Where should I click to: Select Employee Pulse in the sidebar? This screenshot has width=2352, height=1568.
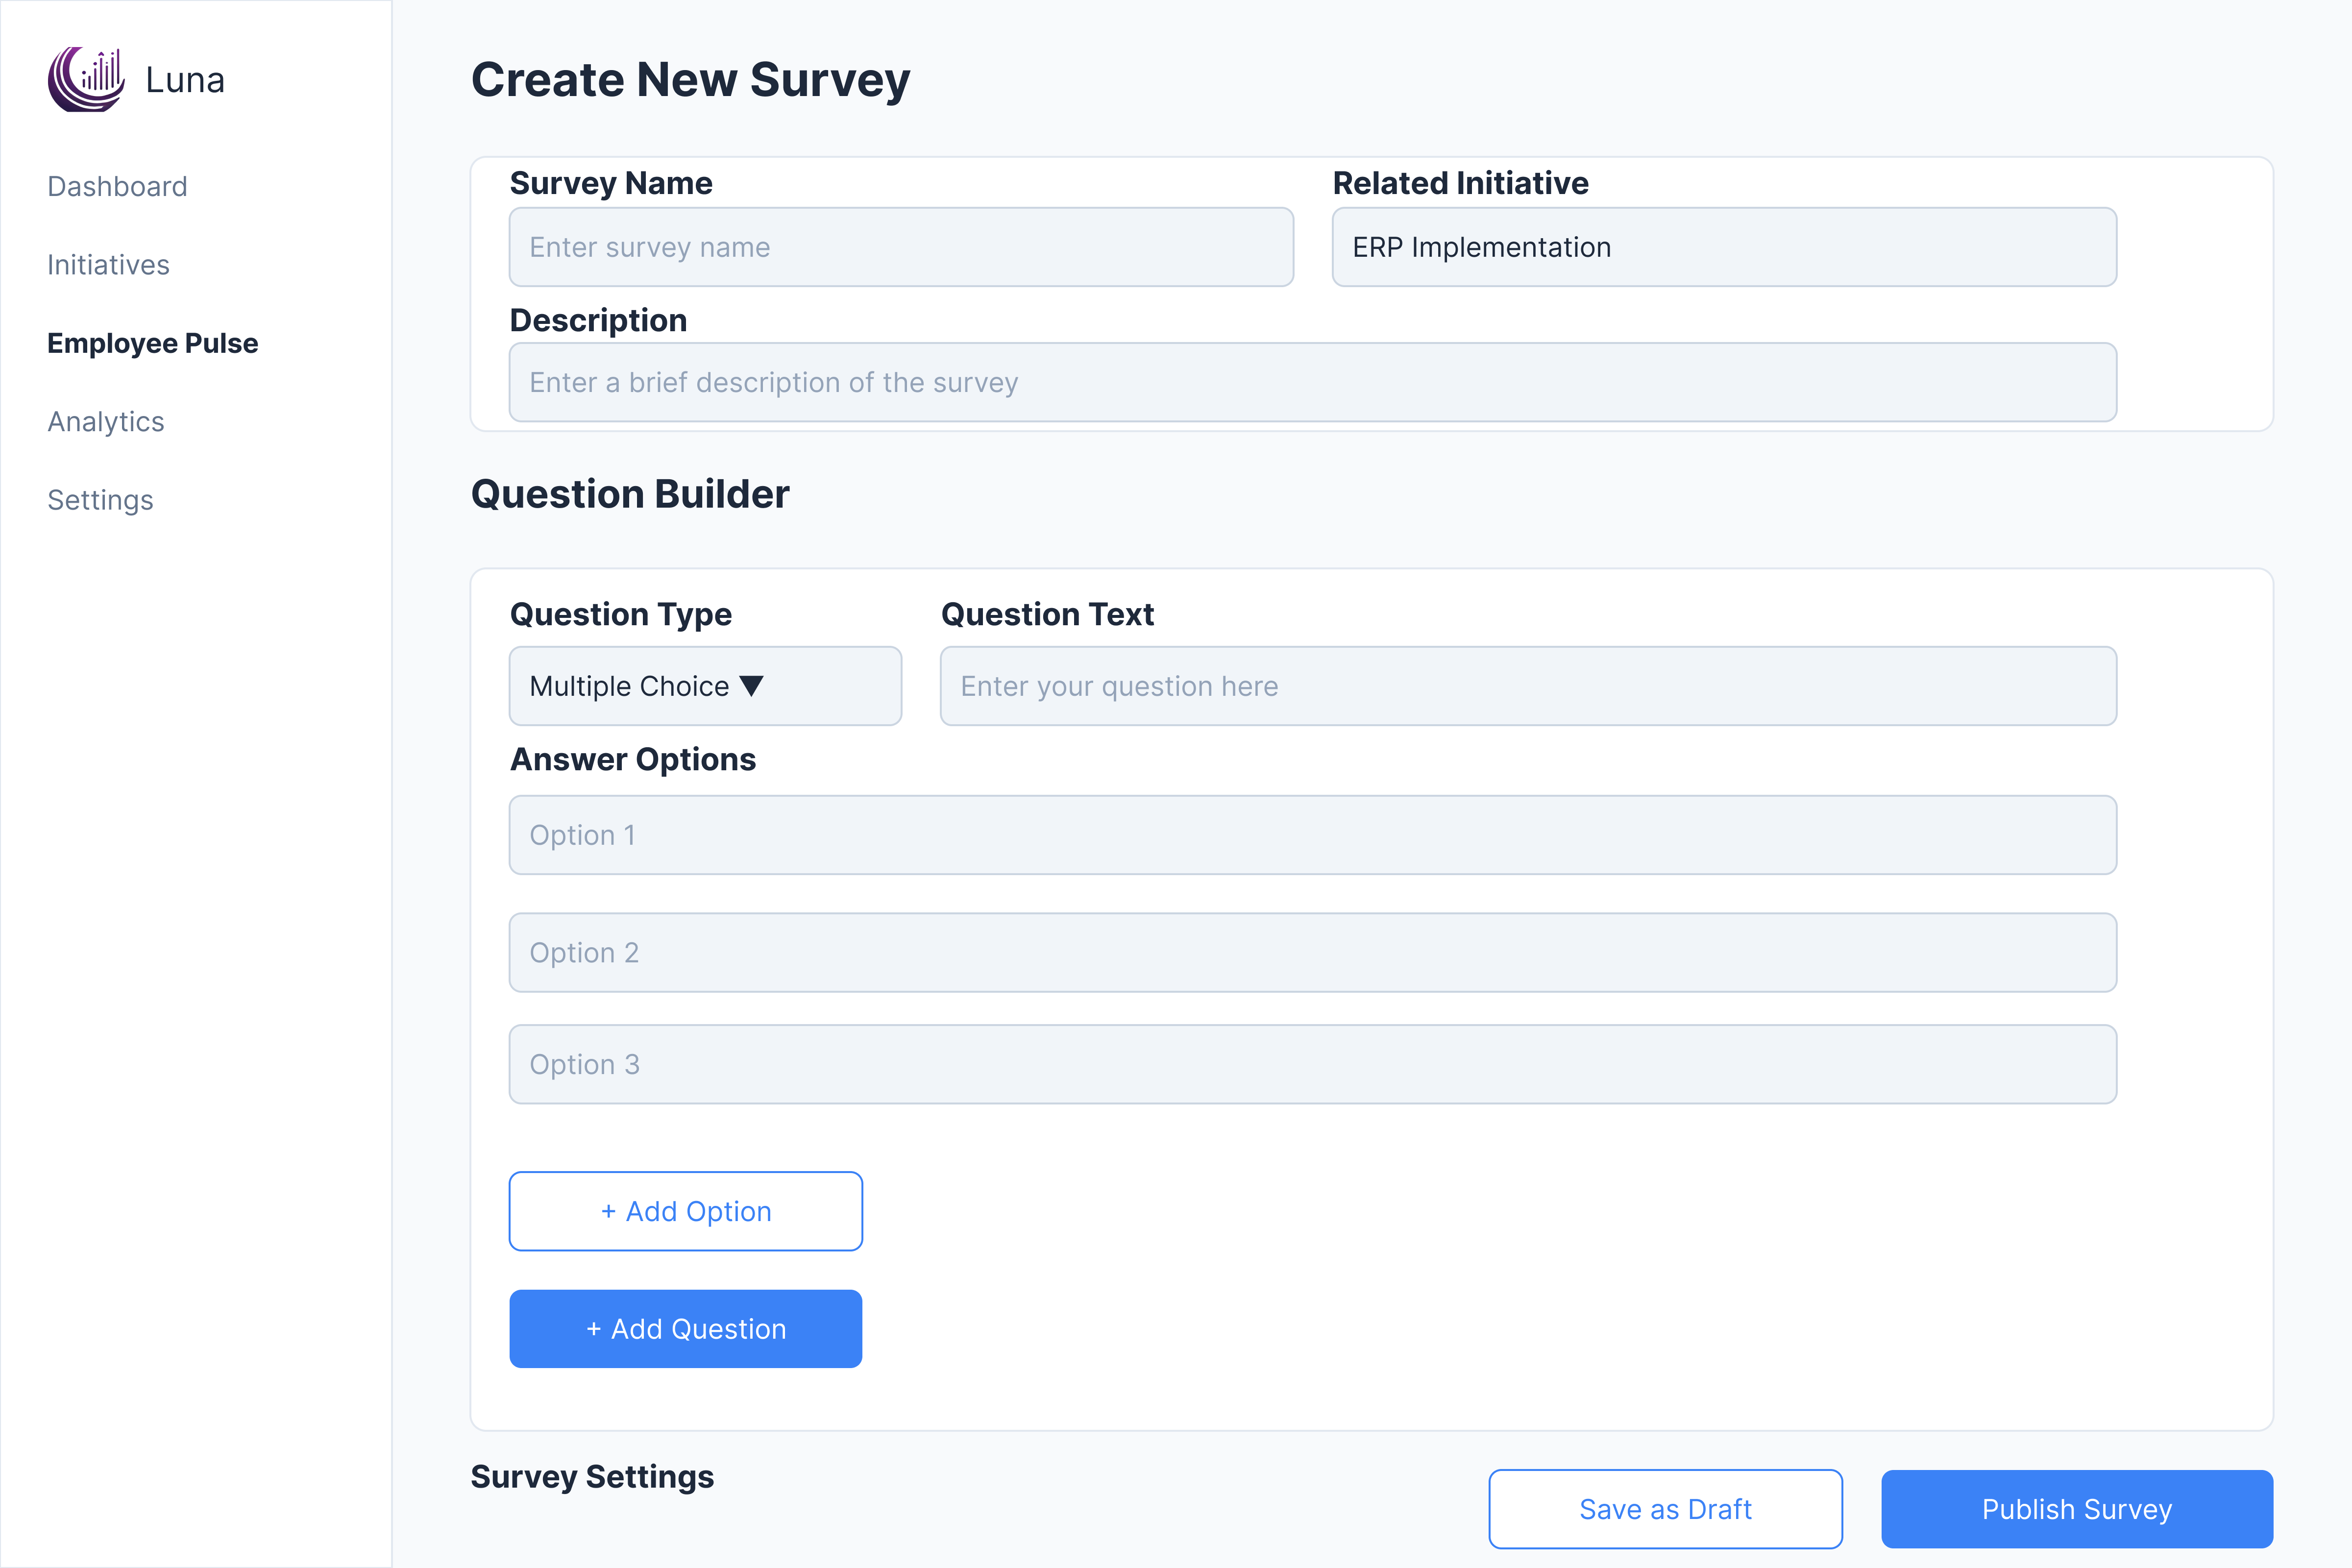[152, 343]
